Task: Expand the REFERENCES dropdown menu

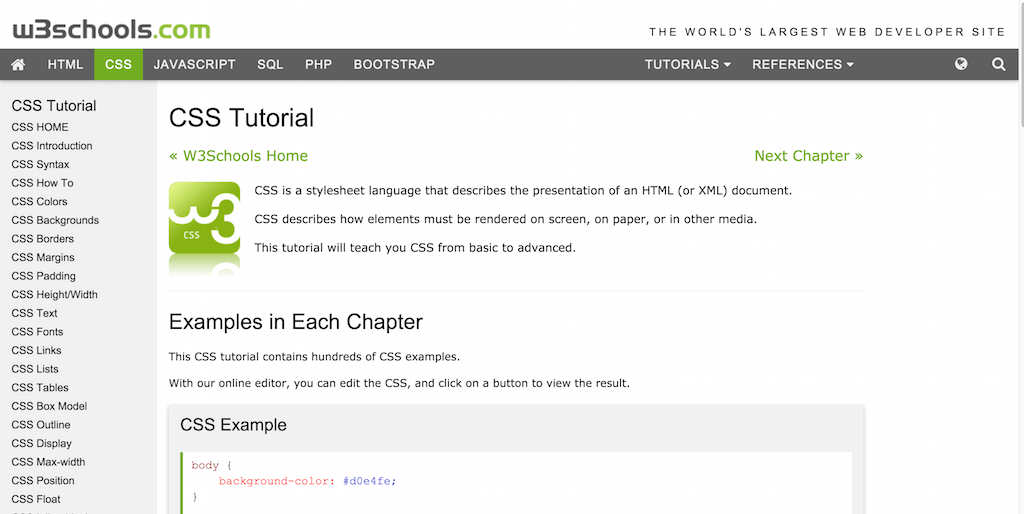Action: tap(803, 64)
